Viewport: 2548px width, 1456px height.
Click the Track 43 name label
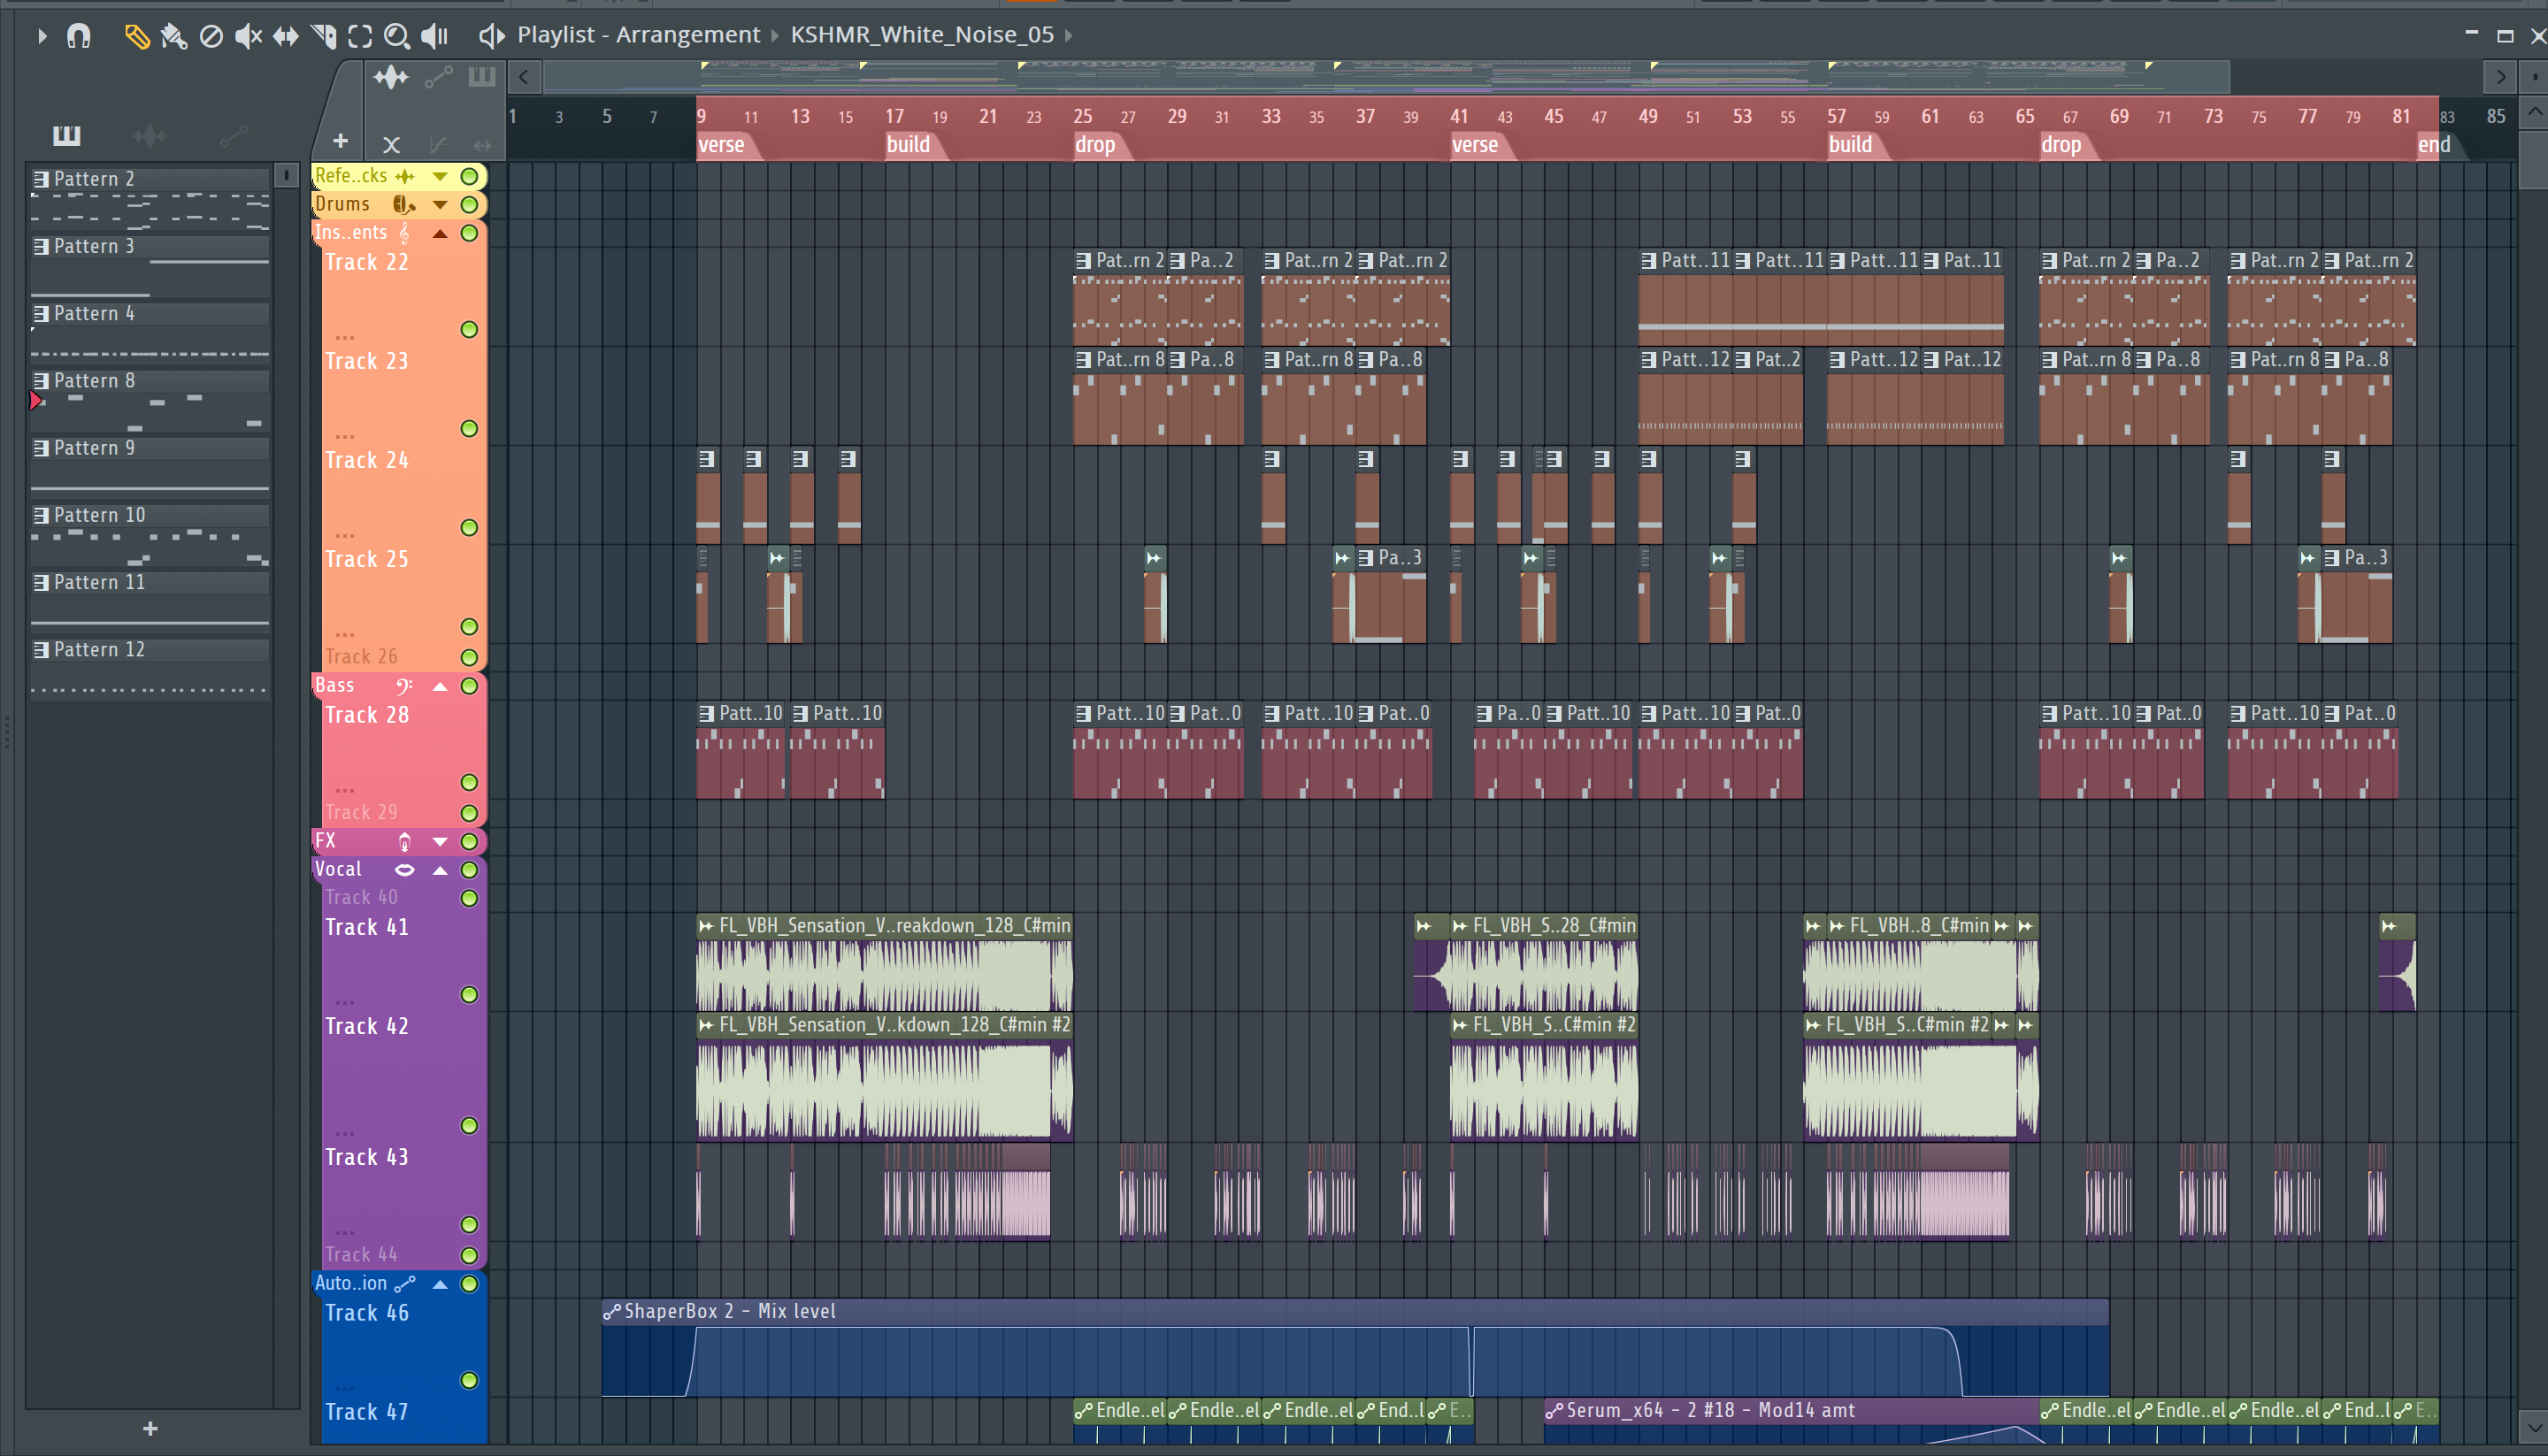point(367,1157)
